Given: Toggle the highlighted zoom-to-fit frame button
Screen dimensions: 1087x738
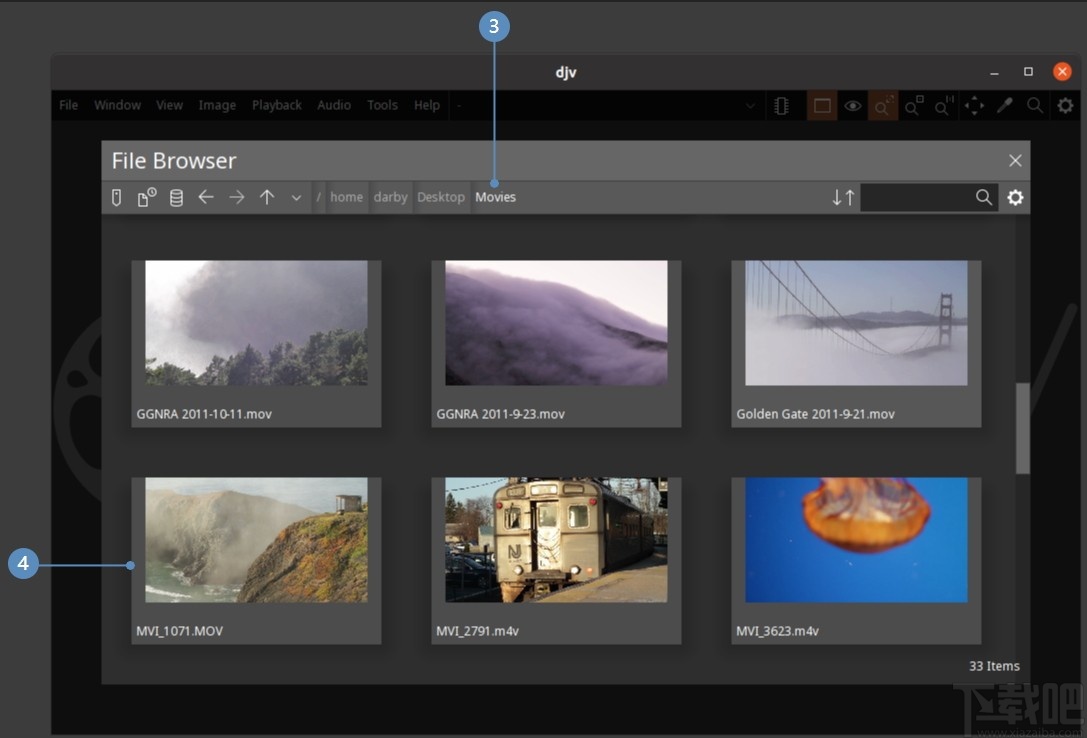Looking at the screenshot, I should (x=882, y=105).
